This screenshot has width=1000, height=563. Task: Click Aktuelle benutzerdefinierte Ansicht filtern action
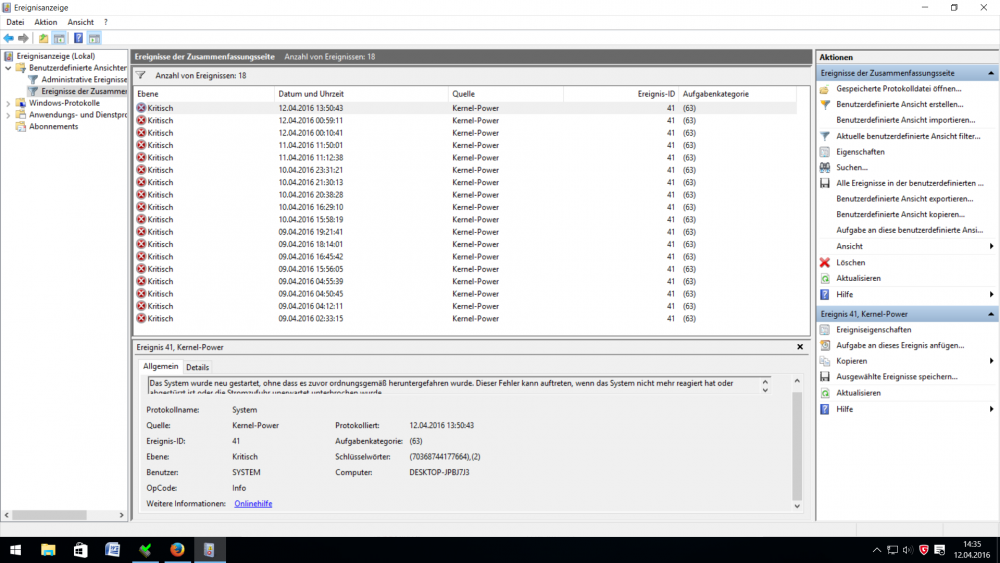pyautogui.click(x=907, y=136)
